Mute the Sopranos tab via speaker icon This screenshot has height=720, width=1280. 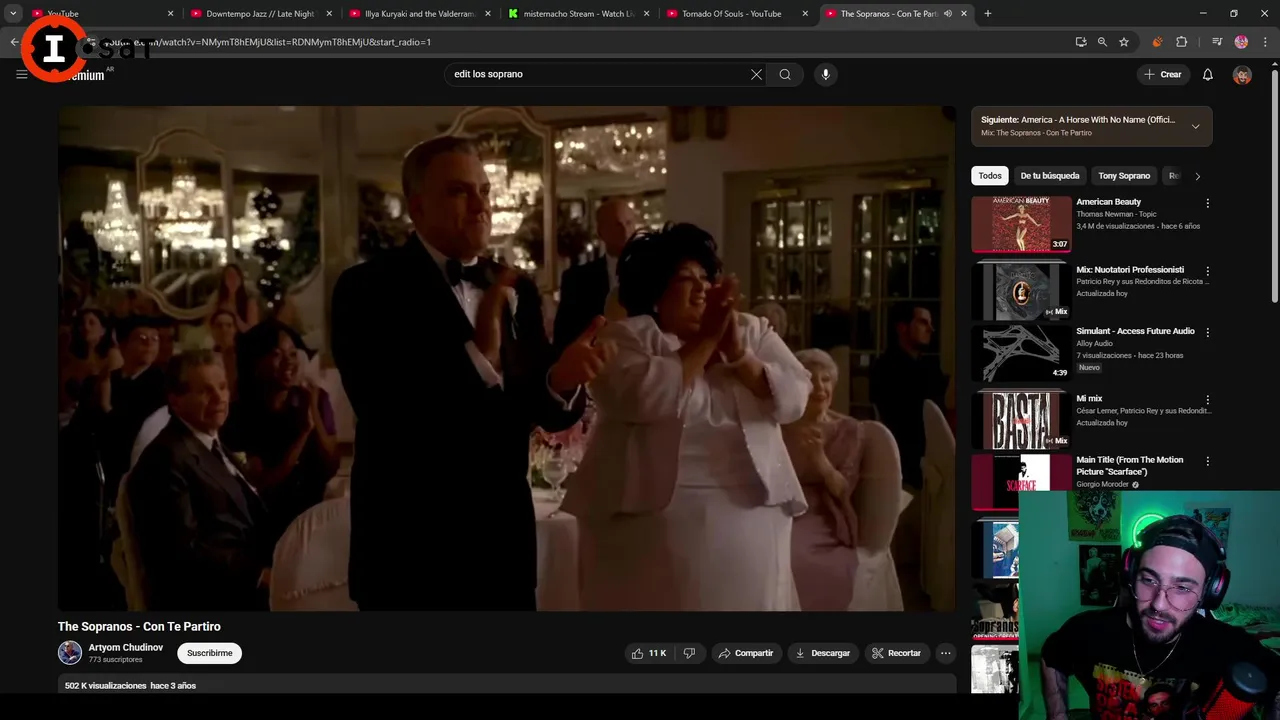click(948, 14)
